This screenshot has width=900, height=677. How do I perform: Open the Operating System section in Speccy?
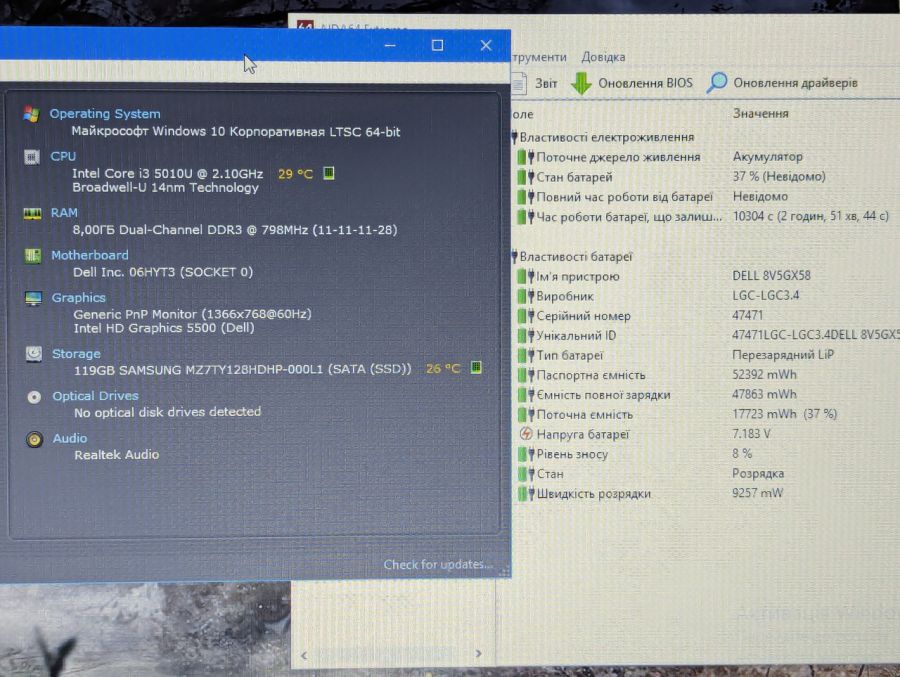tap(105, 114)
